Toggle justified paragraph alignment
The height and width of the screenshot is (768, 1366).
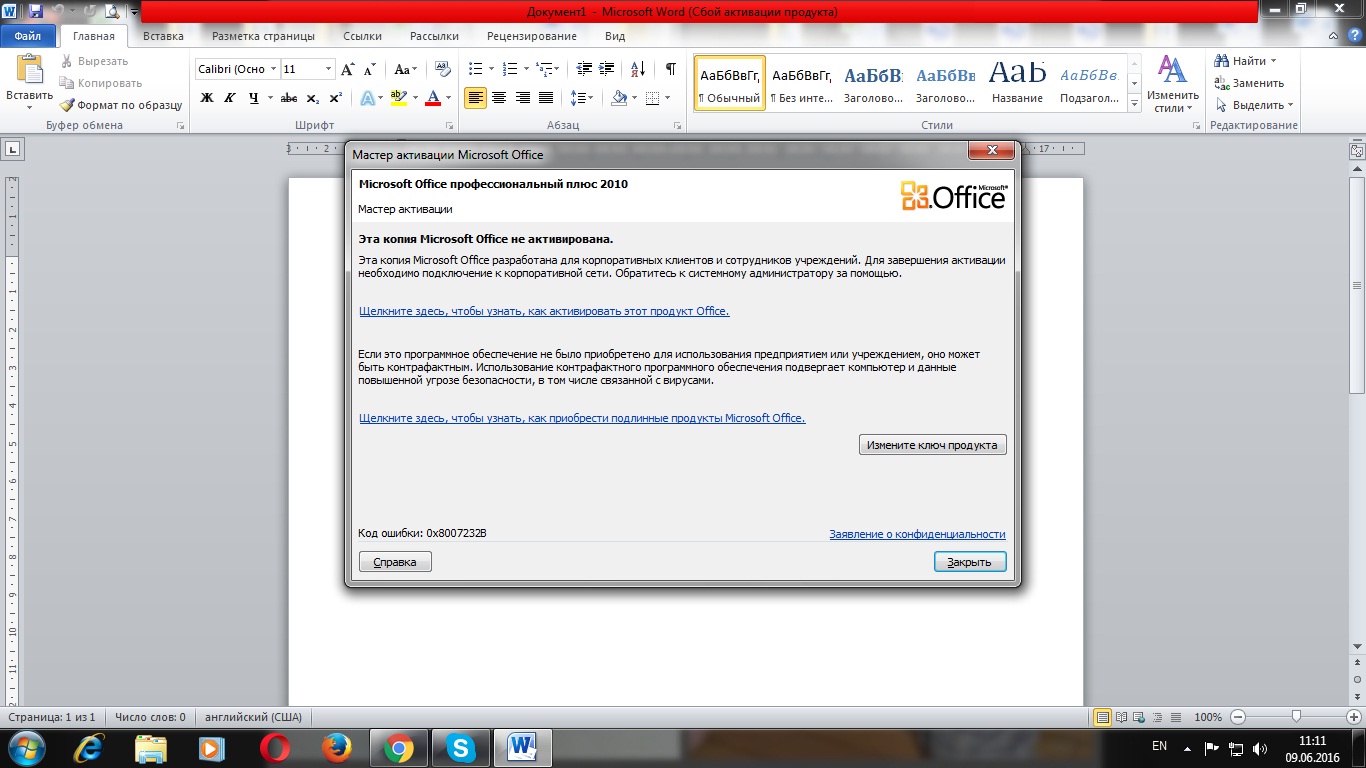click(546, 98)
